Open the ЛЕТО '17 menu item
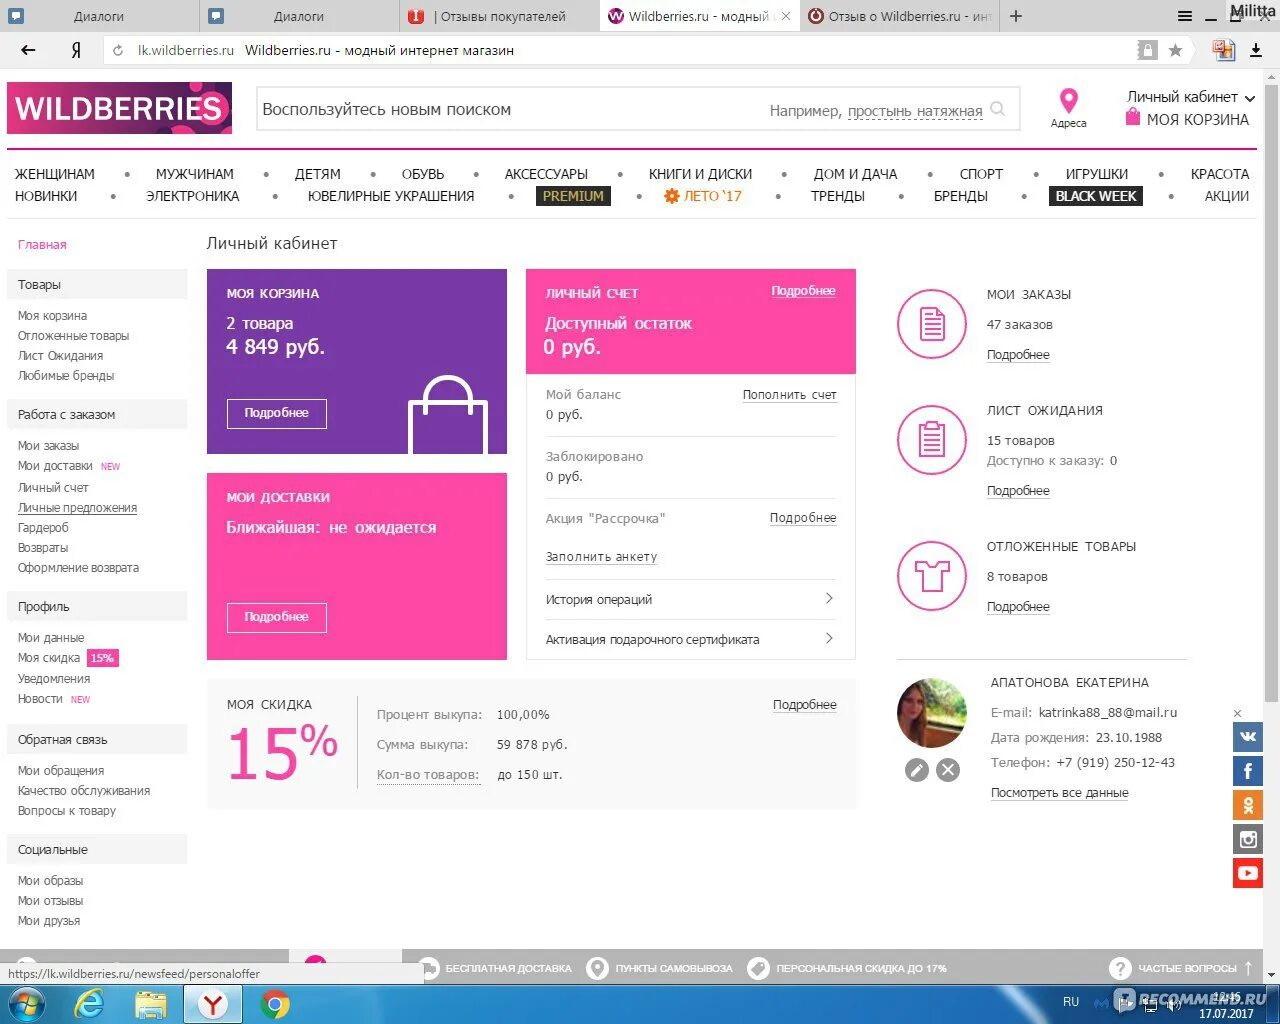Screen dimensions: 1280x1024 point(703,196)
